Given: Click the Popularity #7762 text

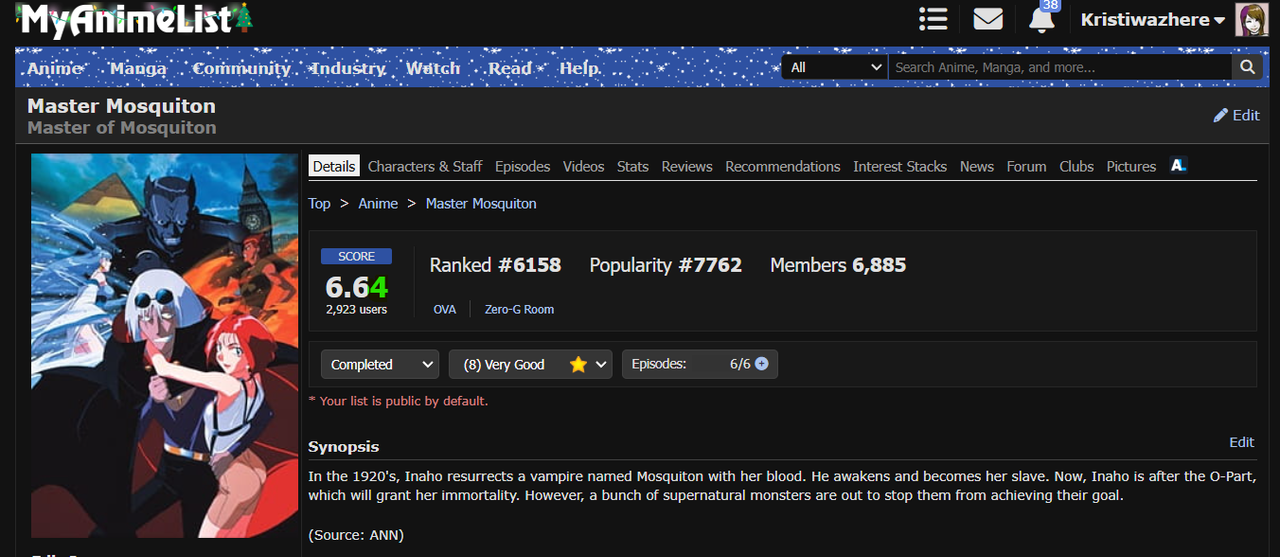Looking at the screenshot, I should coord(666,265).
